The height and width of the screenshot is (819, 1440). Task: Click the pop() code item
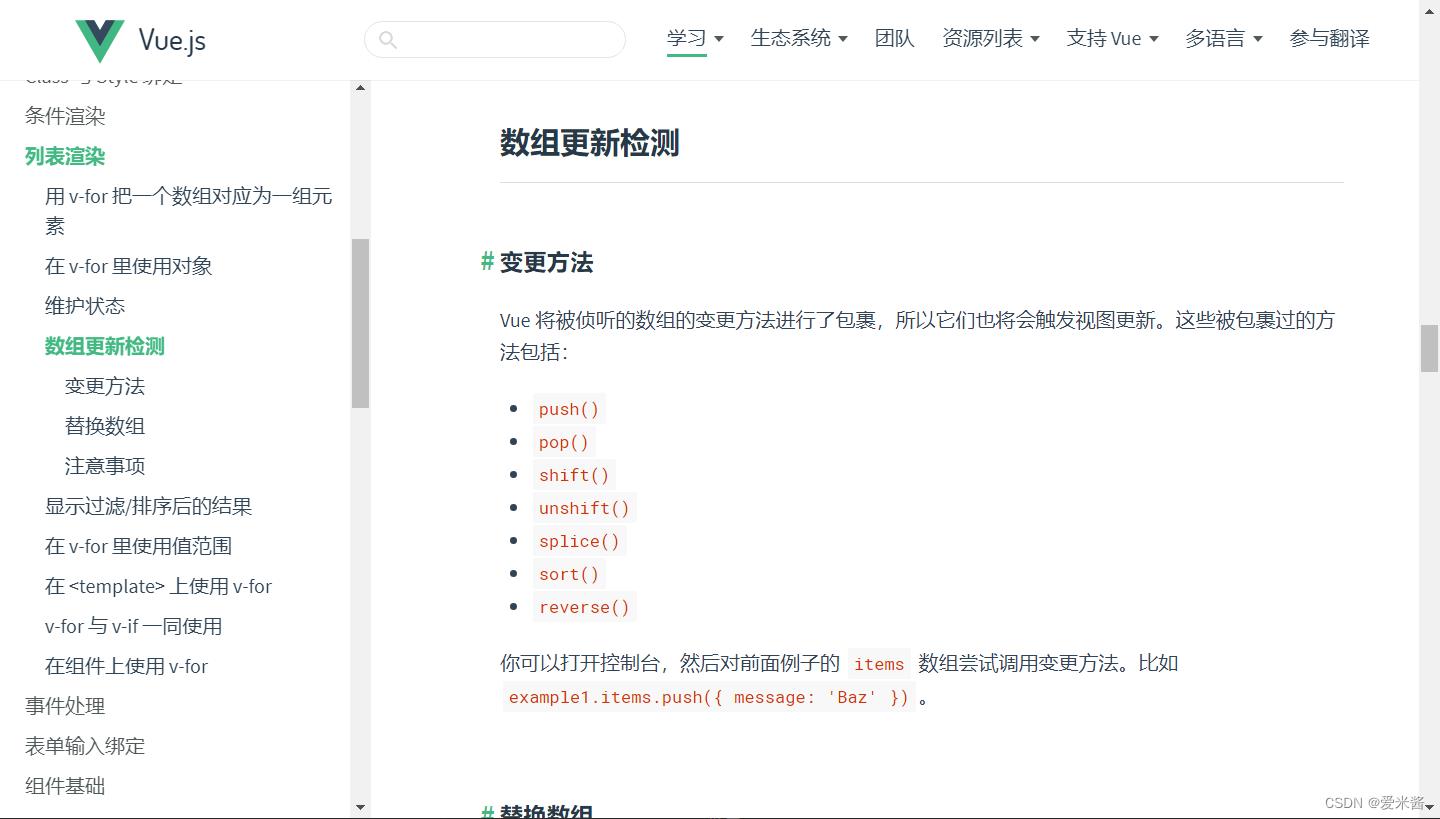(x=564, y=442)
